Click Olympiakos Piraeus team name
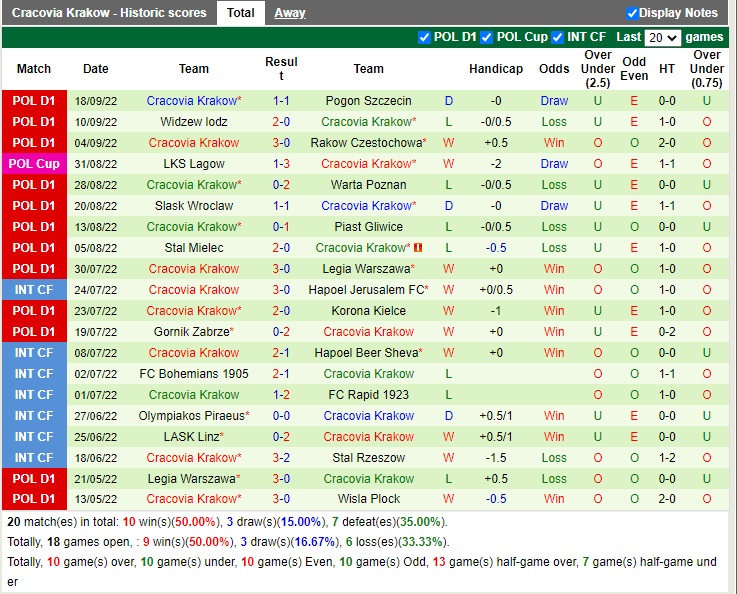 [x=194, y=415]
